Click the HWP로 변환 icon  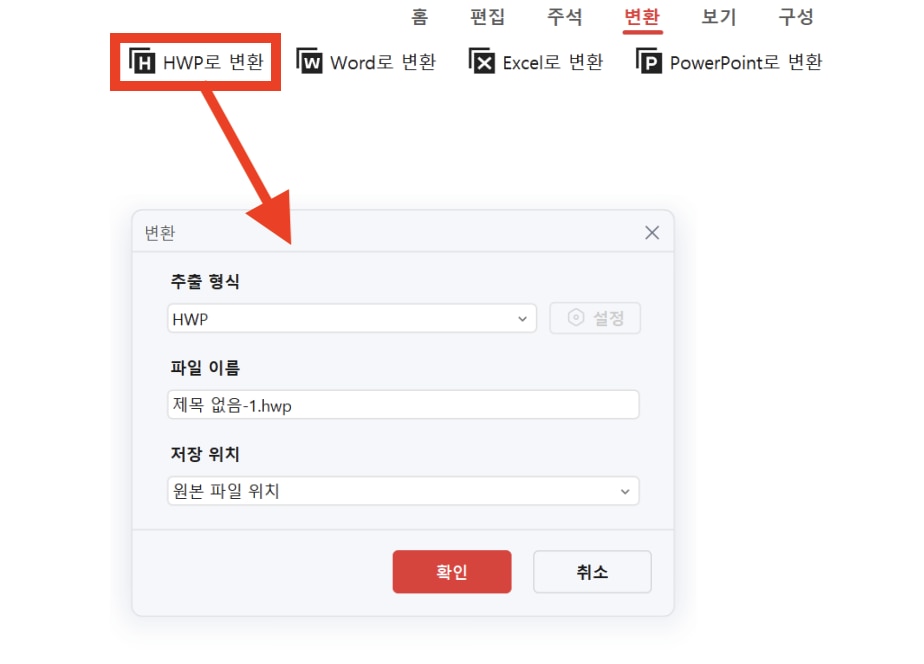click(x=142, y=61)
